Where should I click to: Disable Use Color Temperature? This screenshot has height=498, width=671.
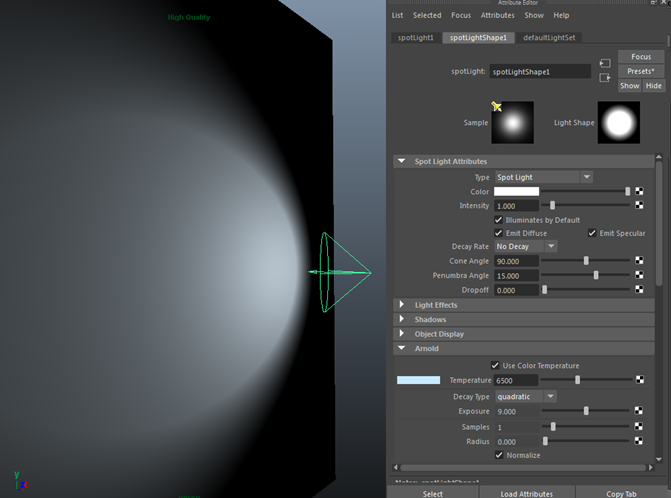495,365
